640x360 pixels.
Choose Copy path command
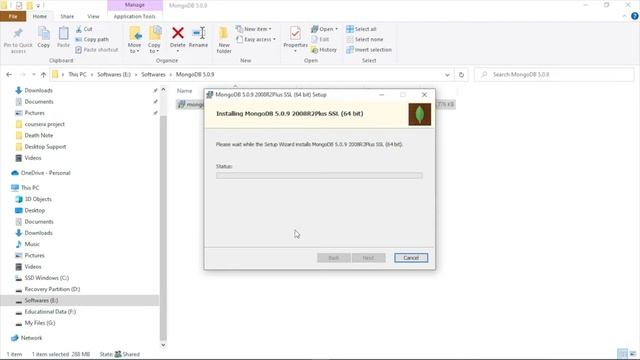92,39
